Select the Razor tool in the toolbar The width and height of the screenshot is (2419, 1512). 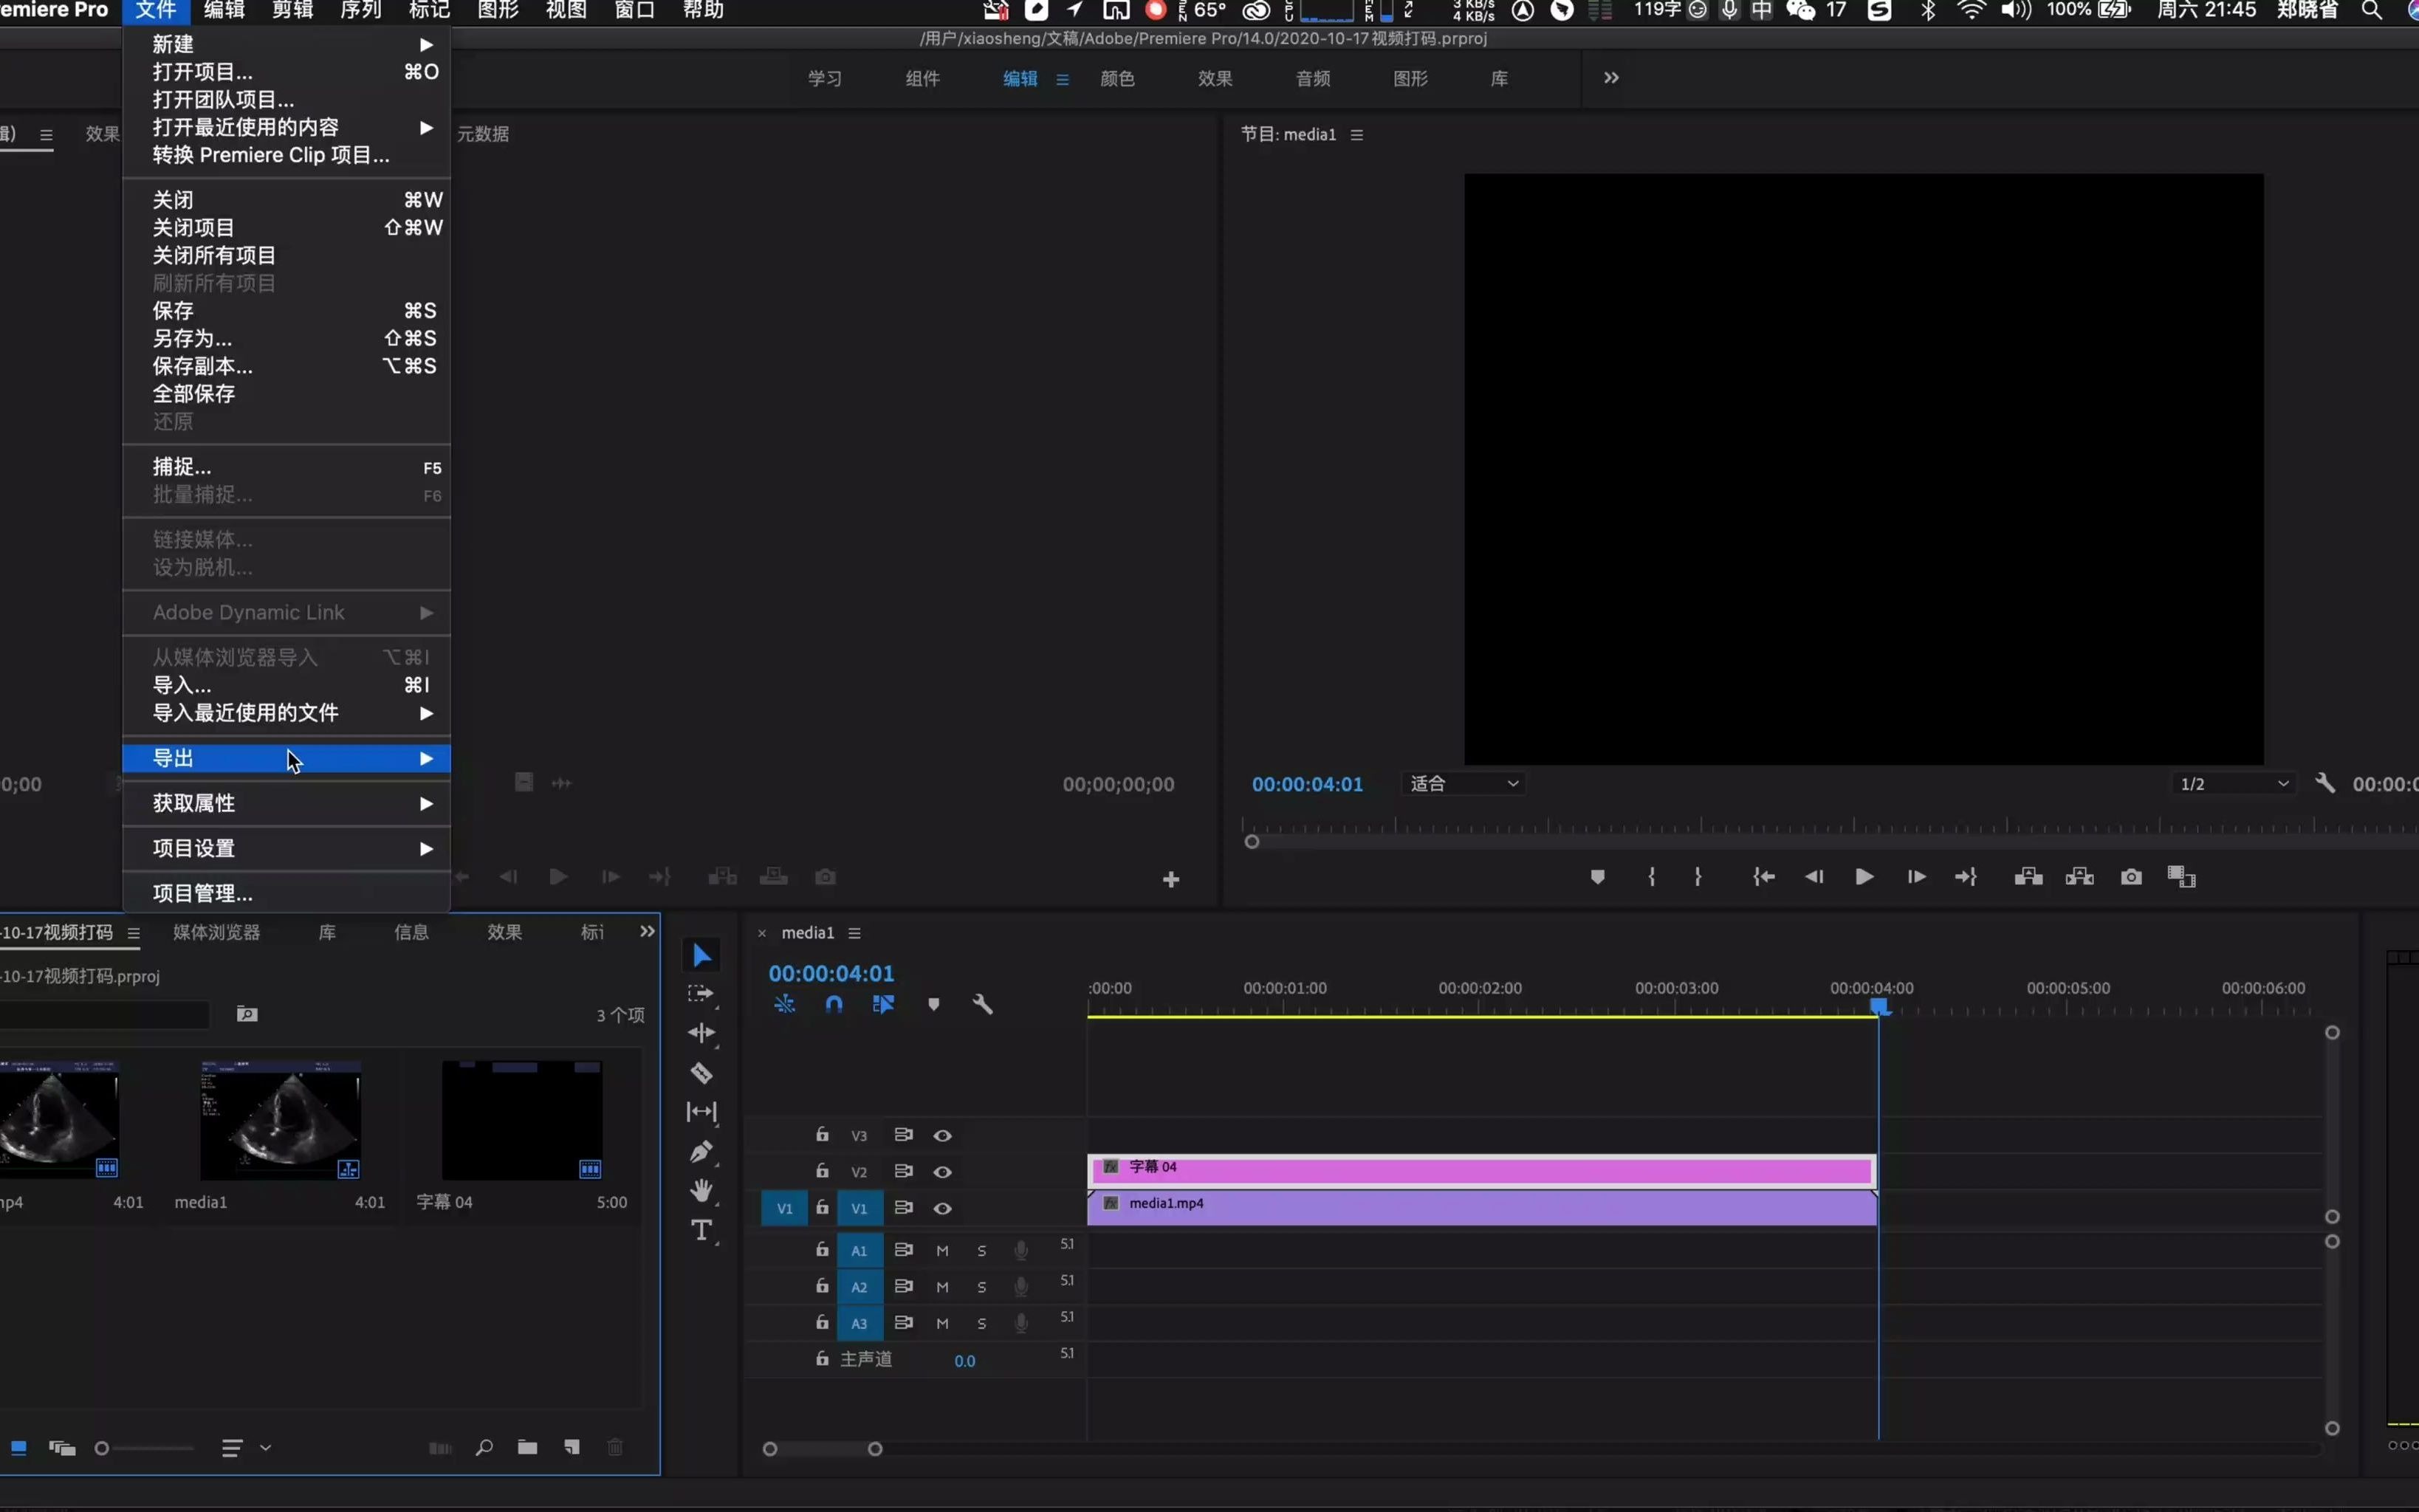coord(701,1073)
